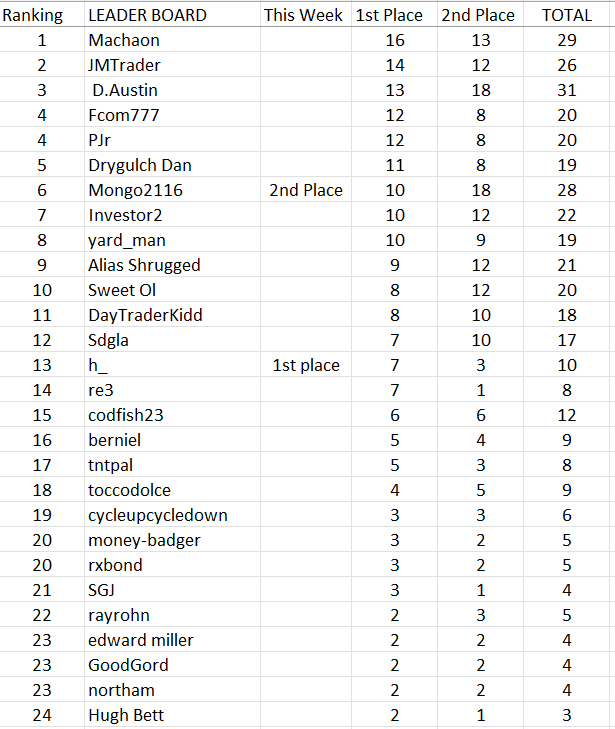Image resolution: width=615 pixels, height=729 pixels.
Task: Click the 1st Place column header
Action: (389, 15)
